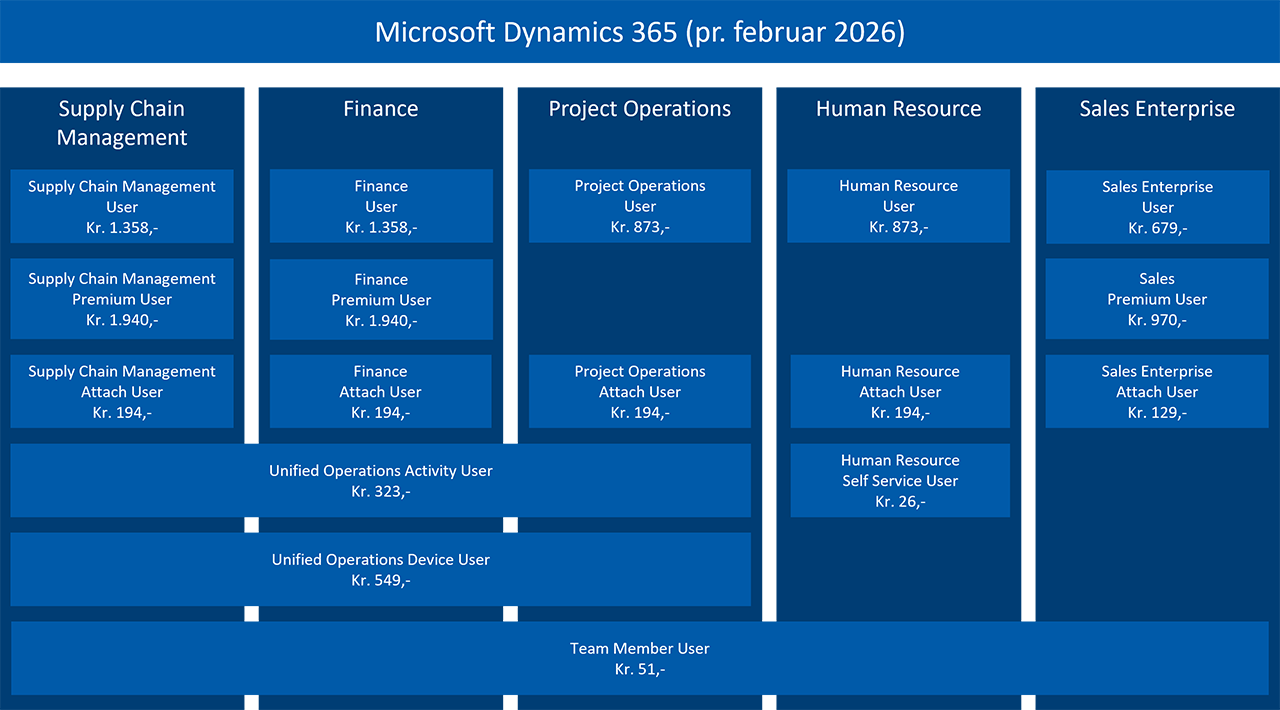Viewport: 1280px width, 710px height.
Task: Click the Human Resource column heading
Action: 898,109
